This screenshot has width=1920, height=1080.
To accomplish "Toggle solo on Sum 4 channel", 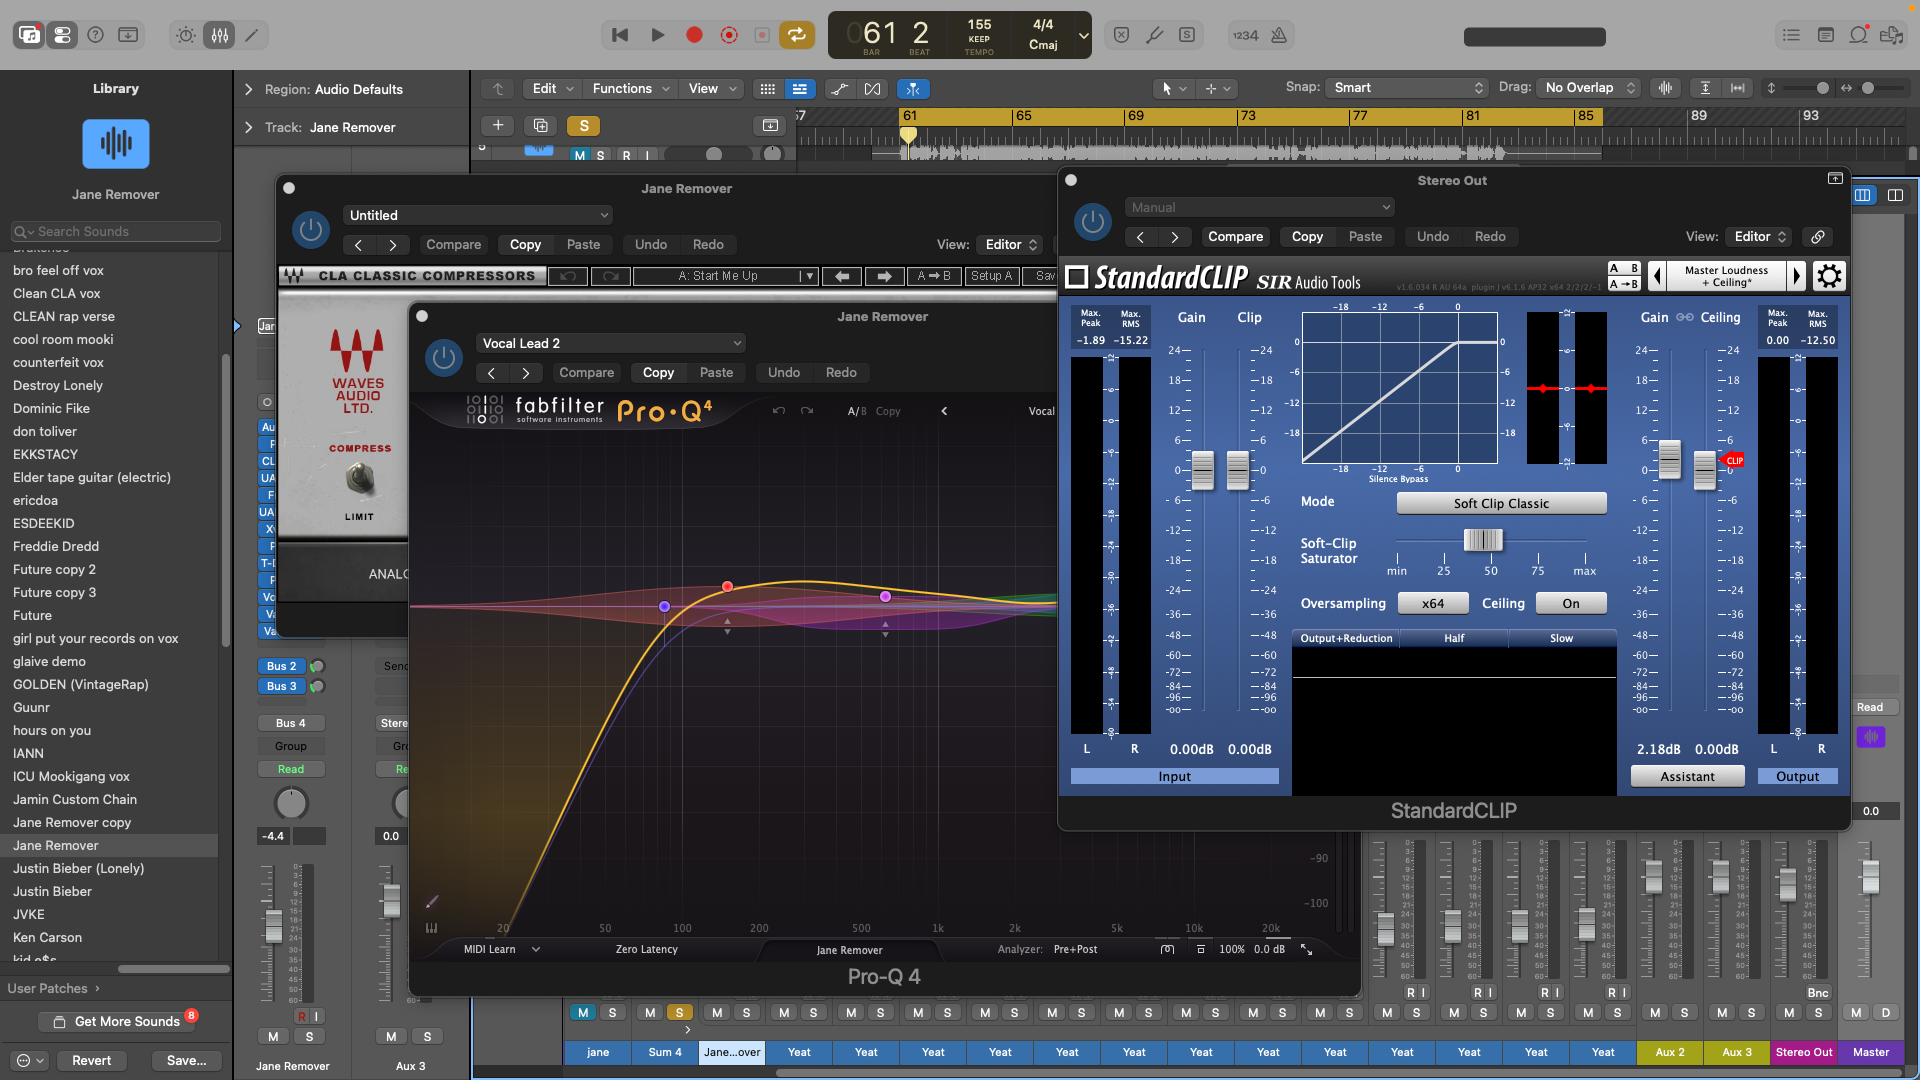I will [680, 1013].
